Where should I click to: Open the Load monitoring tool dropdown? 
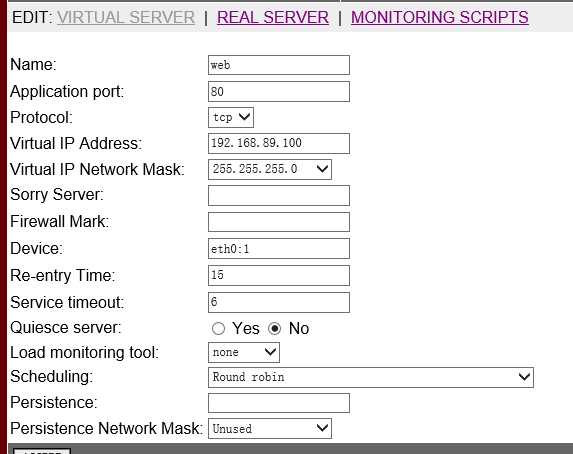244,352
